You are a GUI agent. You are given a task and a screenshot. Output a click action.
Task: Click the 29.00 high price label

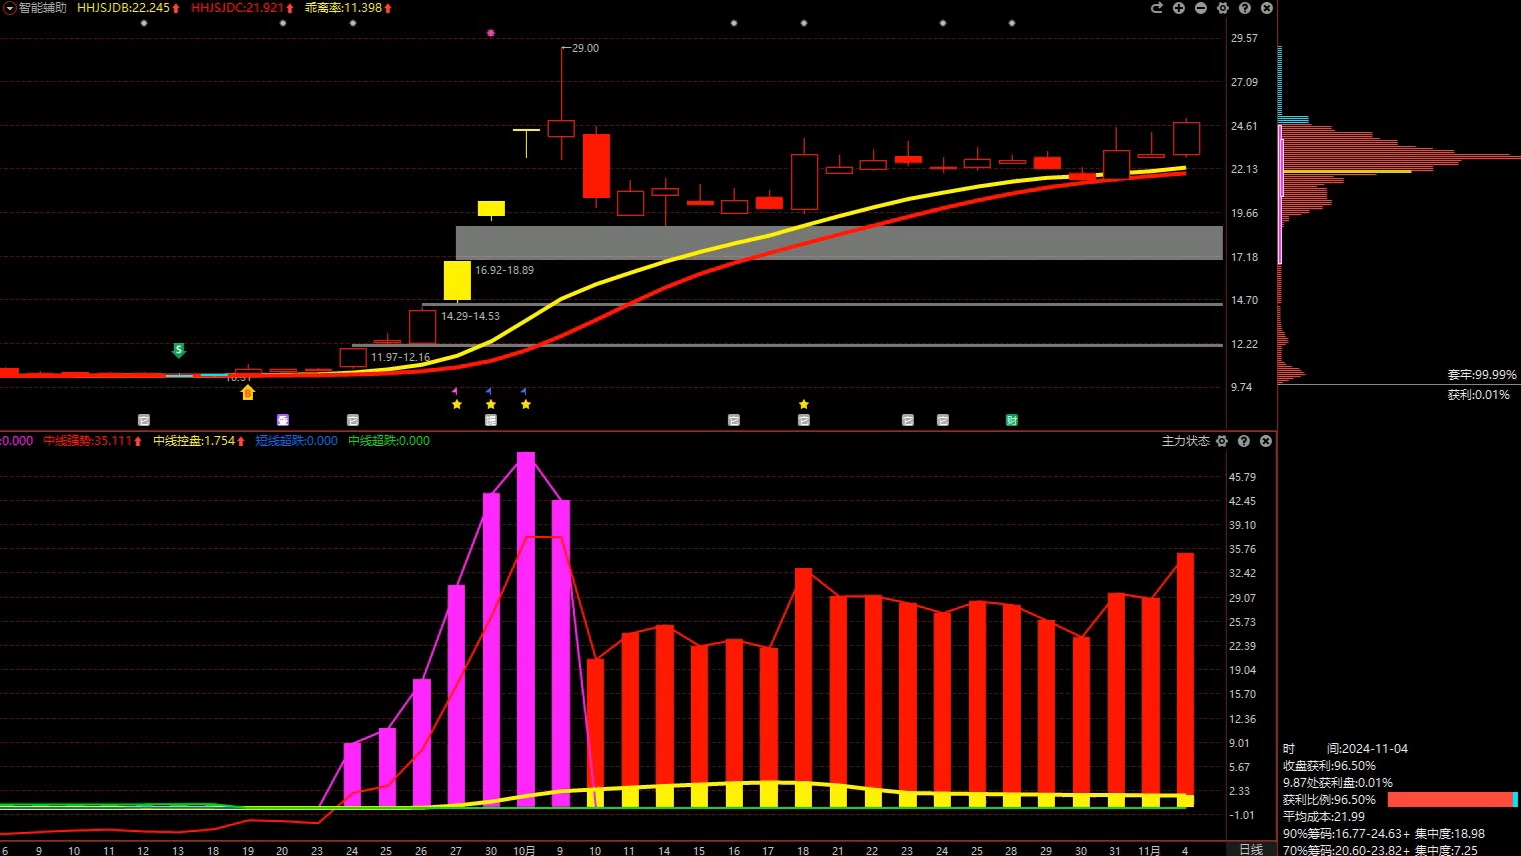585,48
